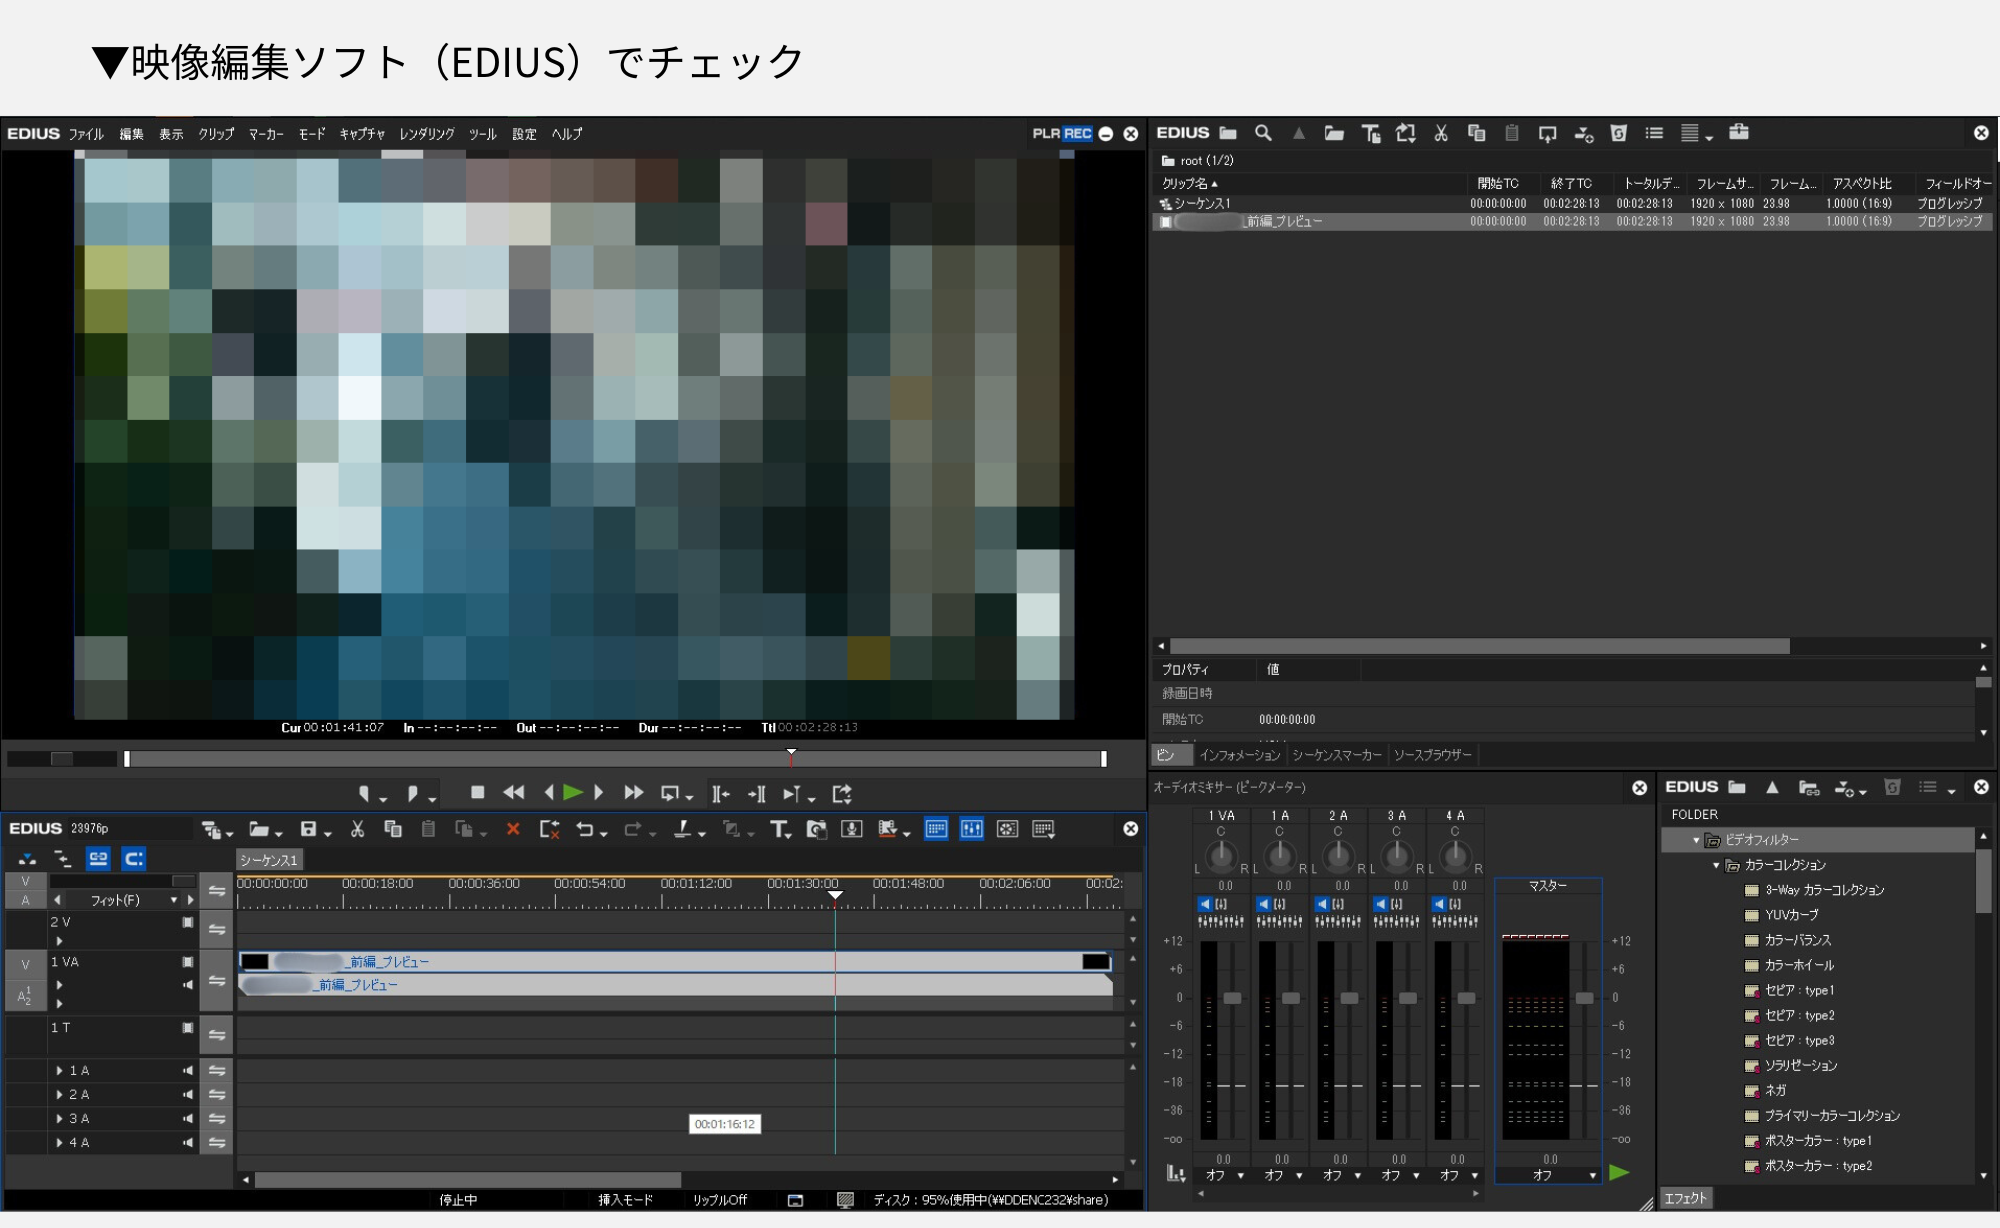Toggle 1 VA channel monitor speaker in mixer

tap(1205, 904)
